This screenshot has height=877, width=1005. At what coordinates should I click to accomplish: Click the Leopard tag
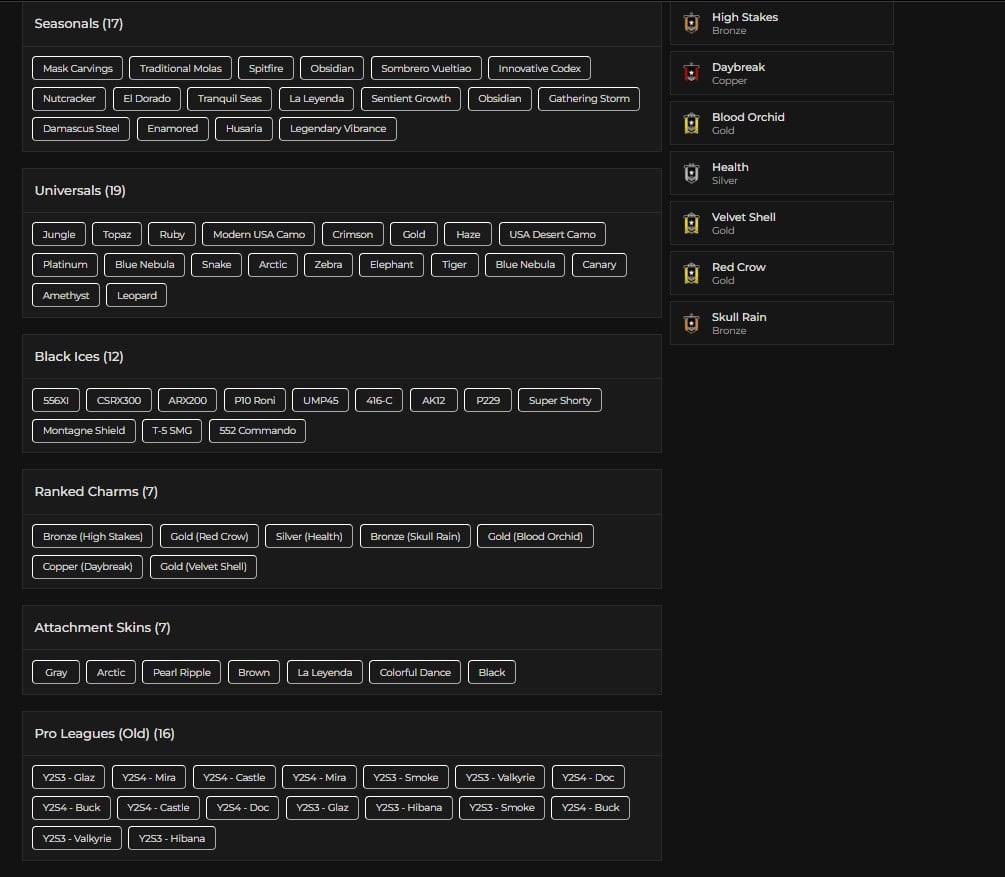[136, 295]
